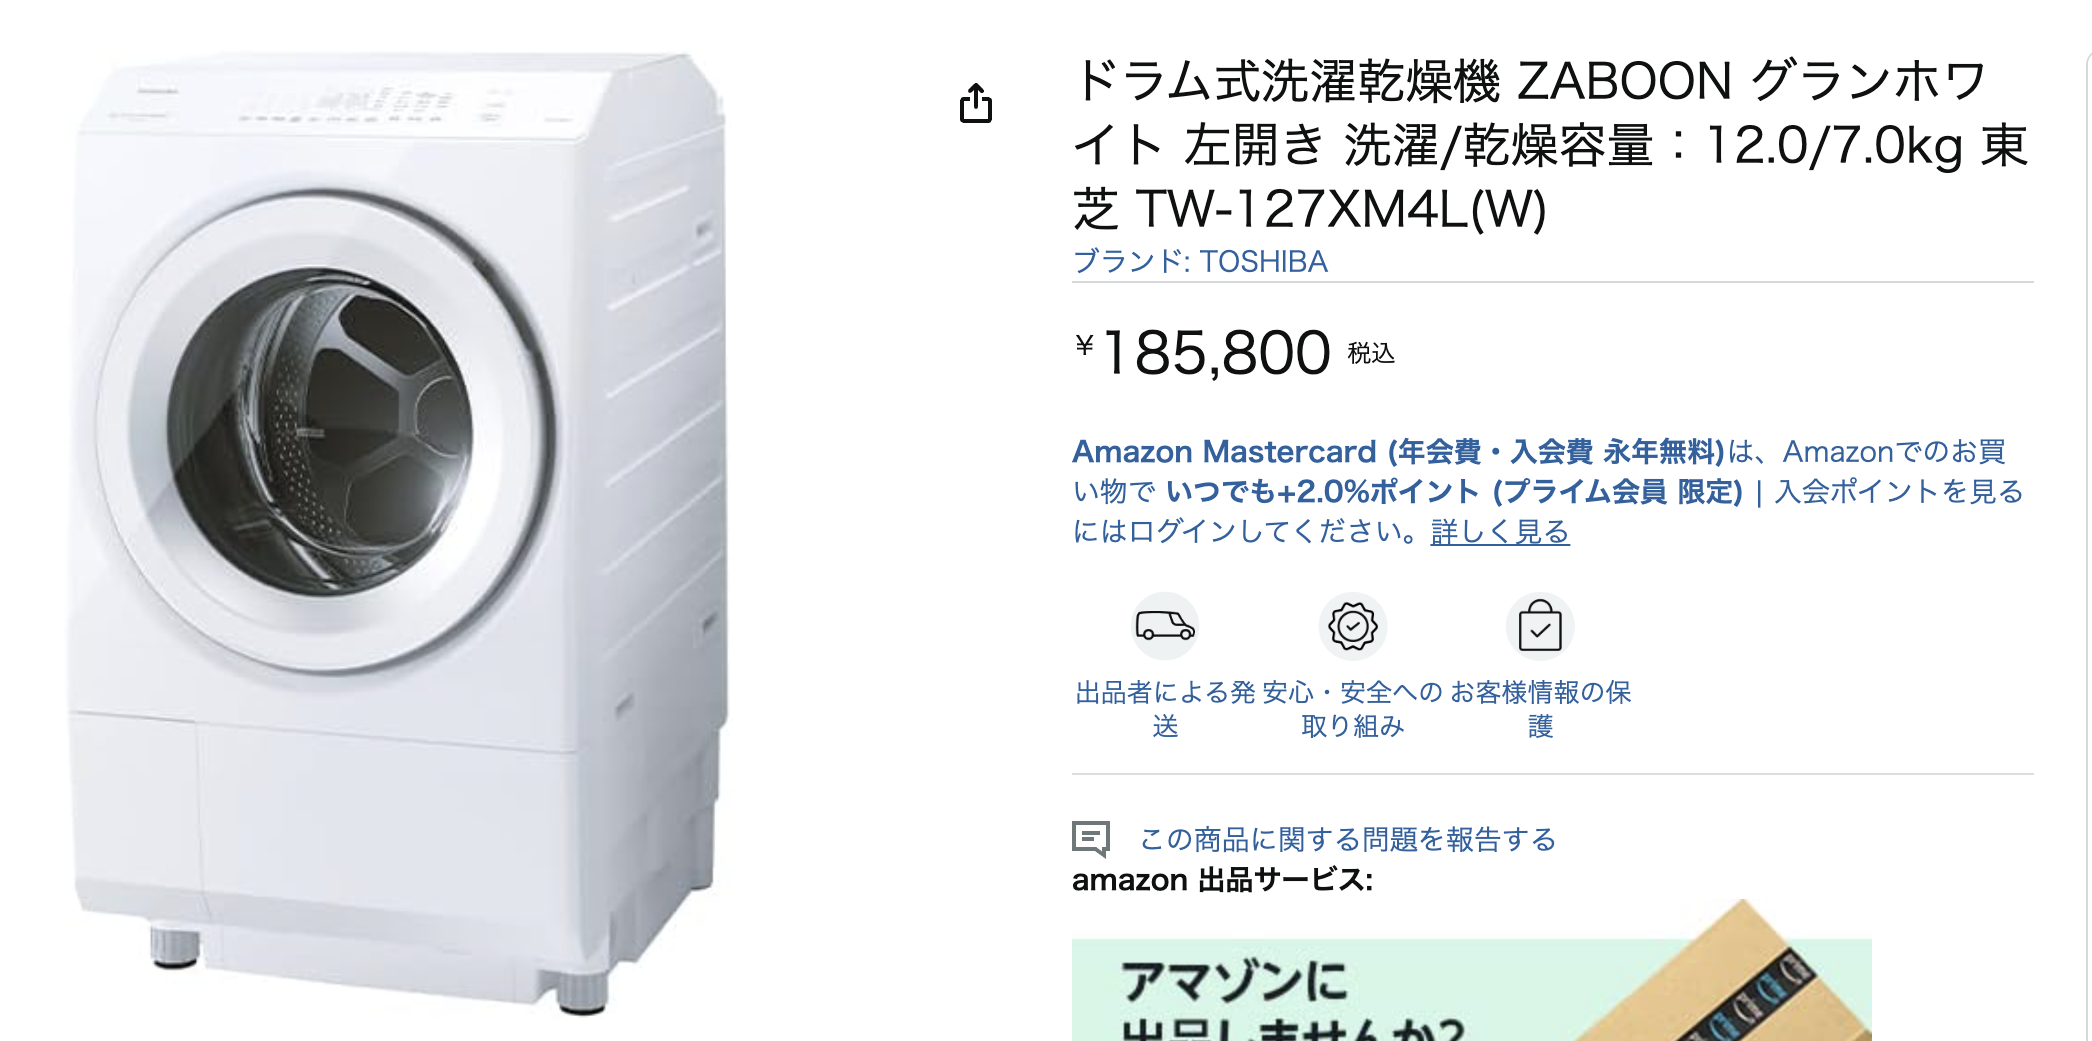This screenshot has width=2092, height=1041.
Task: Click 安心・安全への取り組み label
Action: point(1353,709)
